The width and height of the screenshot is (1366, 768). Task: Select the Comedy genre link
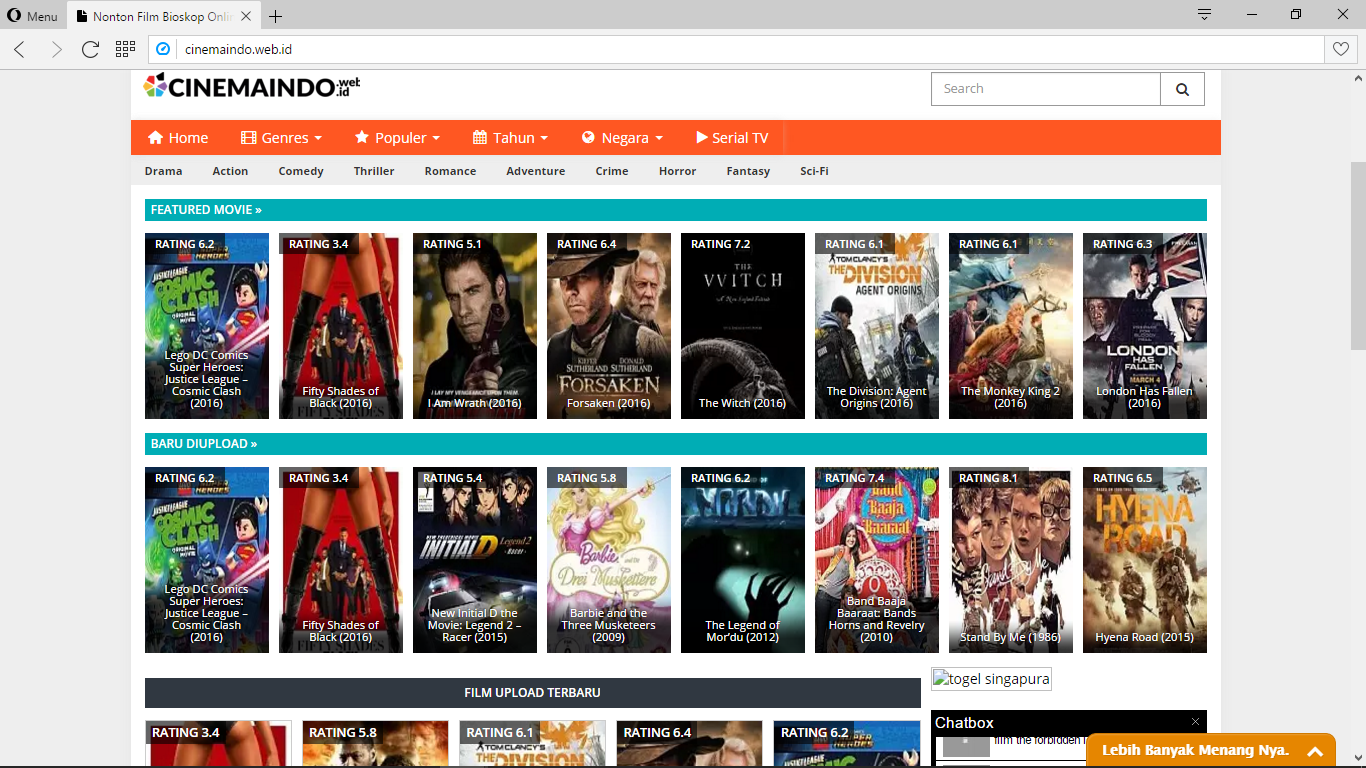301,171
